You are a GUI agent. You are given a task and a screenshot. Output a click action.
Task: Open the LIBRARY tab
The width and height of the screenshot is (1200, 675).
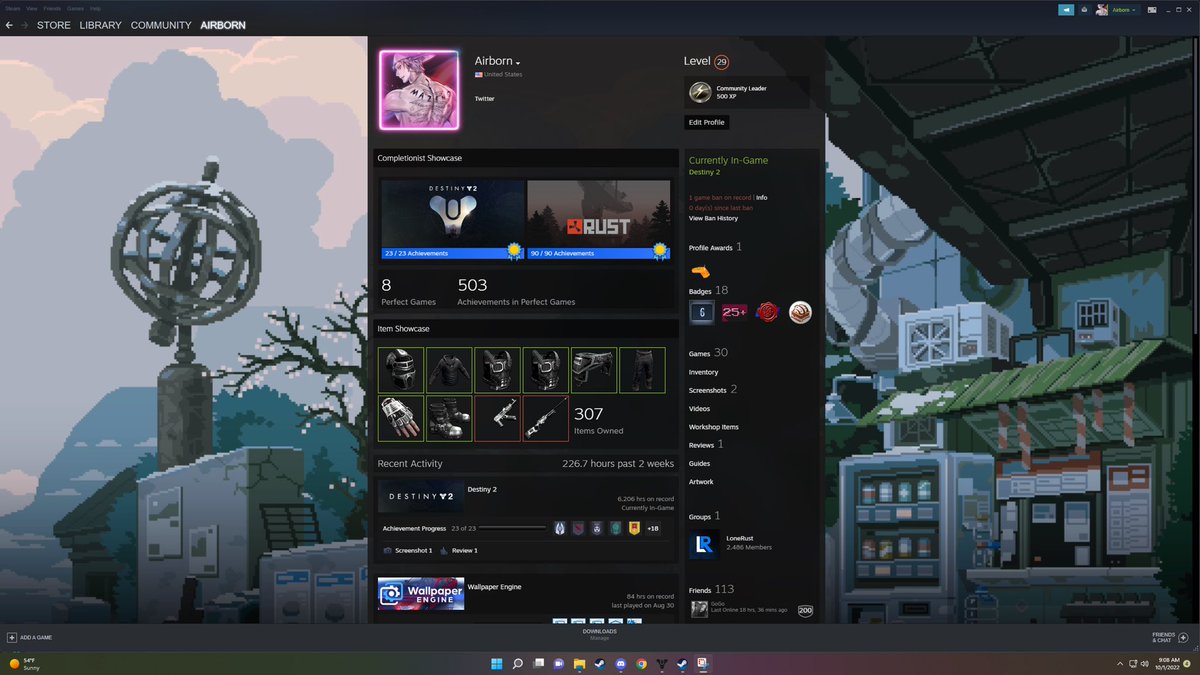coord(100,25)
